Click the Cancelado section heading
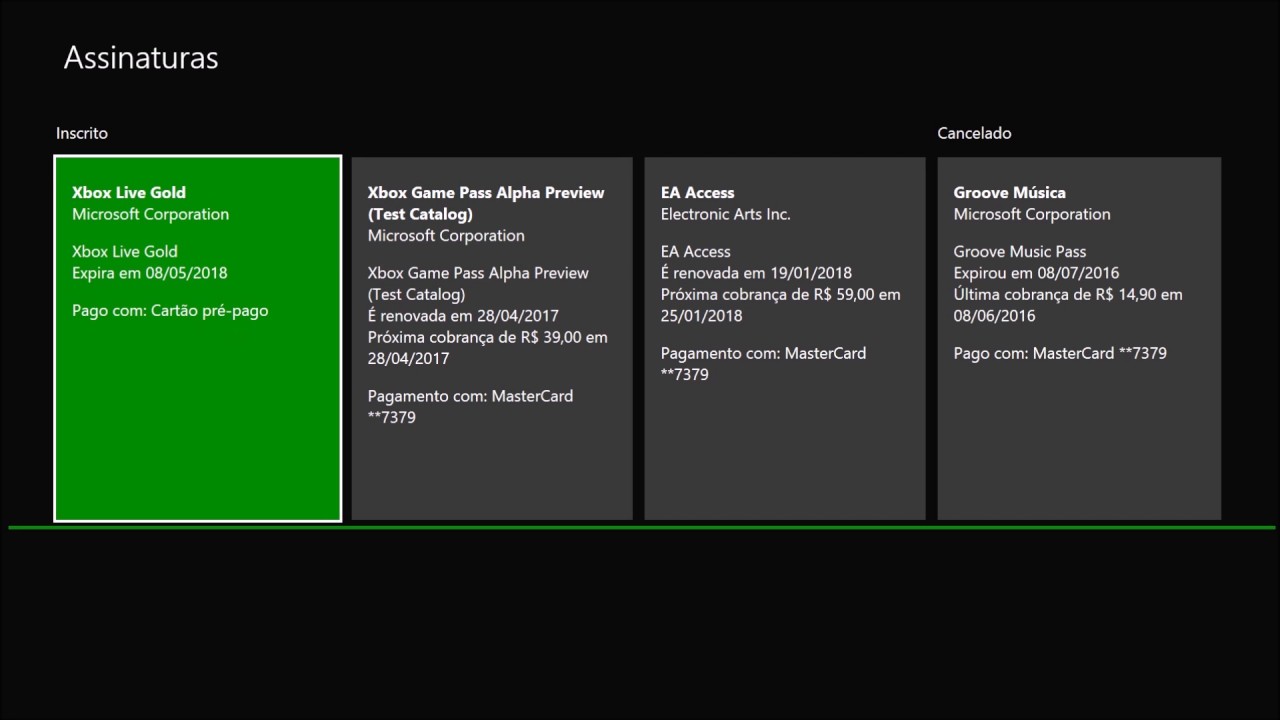This screenshot has width=1280, height=720. [x=974, y=133]
